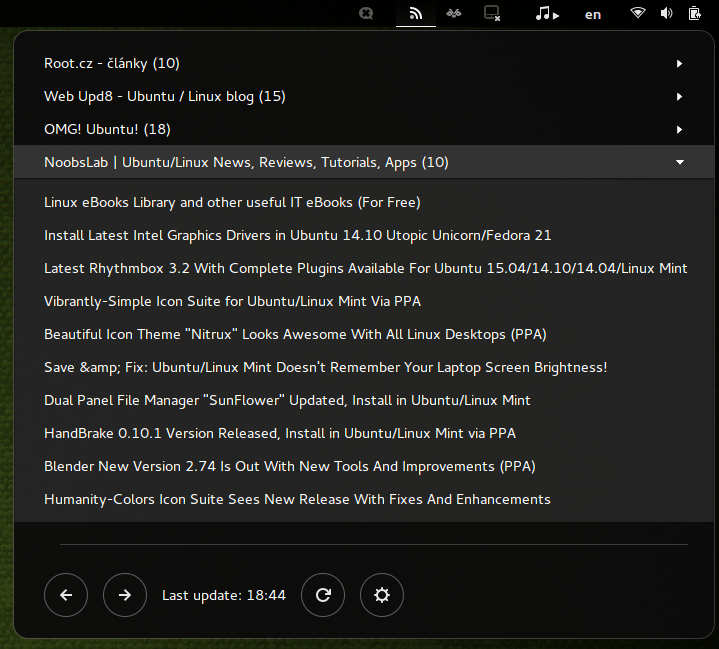
Task: Open 'Blender New Version 2.74' article
Action: 364,466
